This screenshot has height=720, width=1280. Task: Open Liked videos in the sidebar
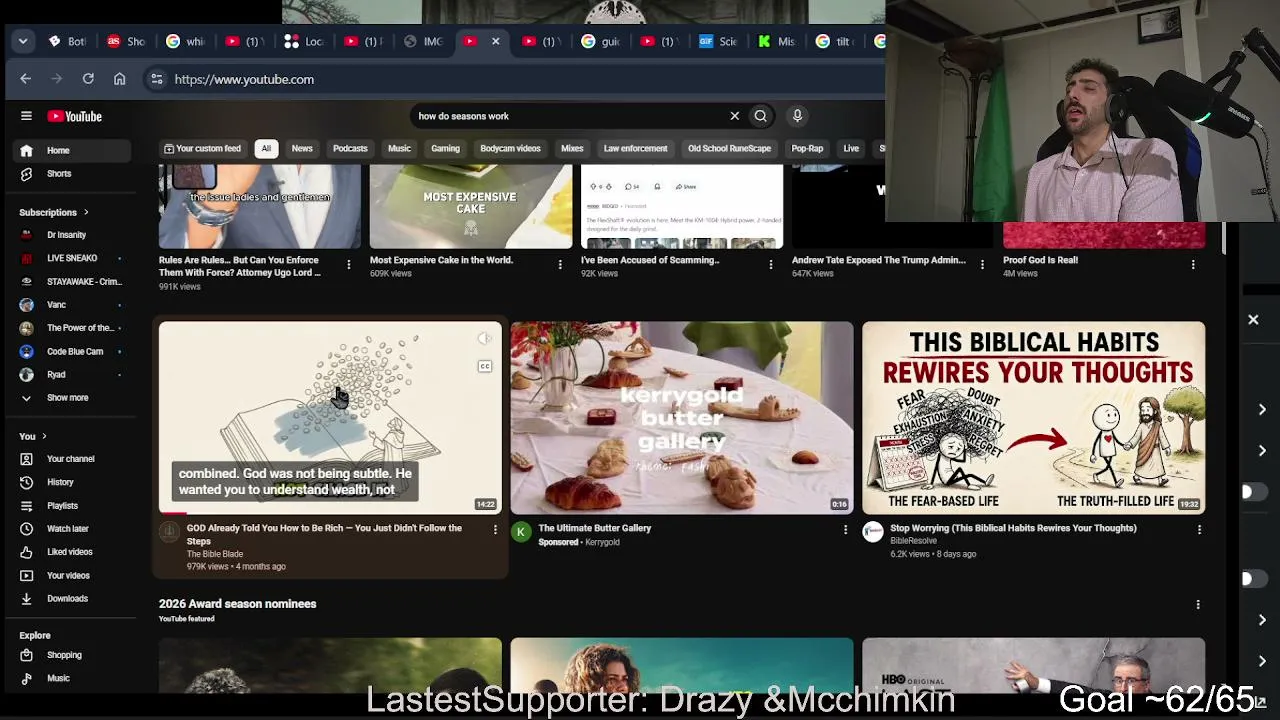pos(70,552)
